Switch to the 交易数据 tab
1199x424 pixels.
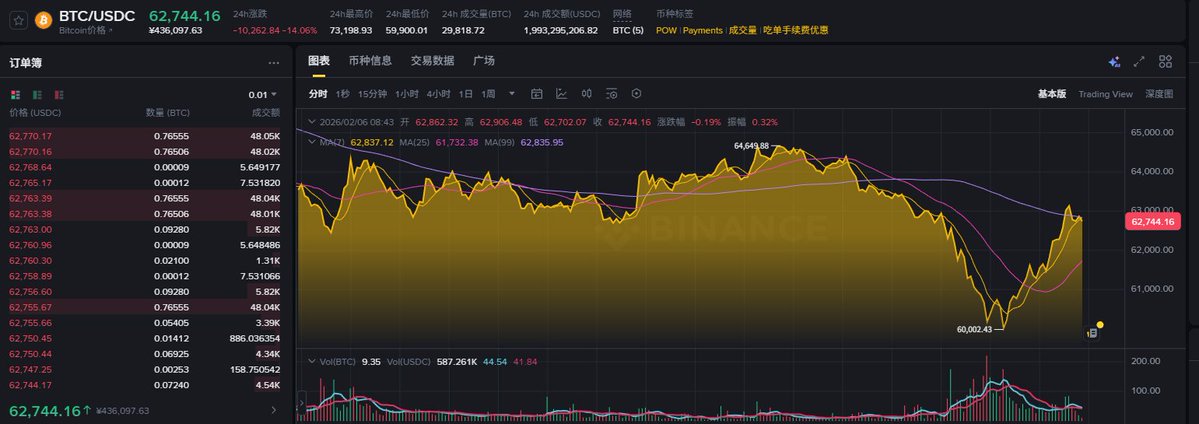point(432,61)
